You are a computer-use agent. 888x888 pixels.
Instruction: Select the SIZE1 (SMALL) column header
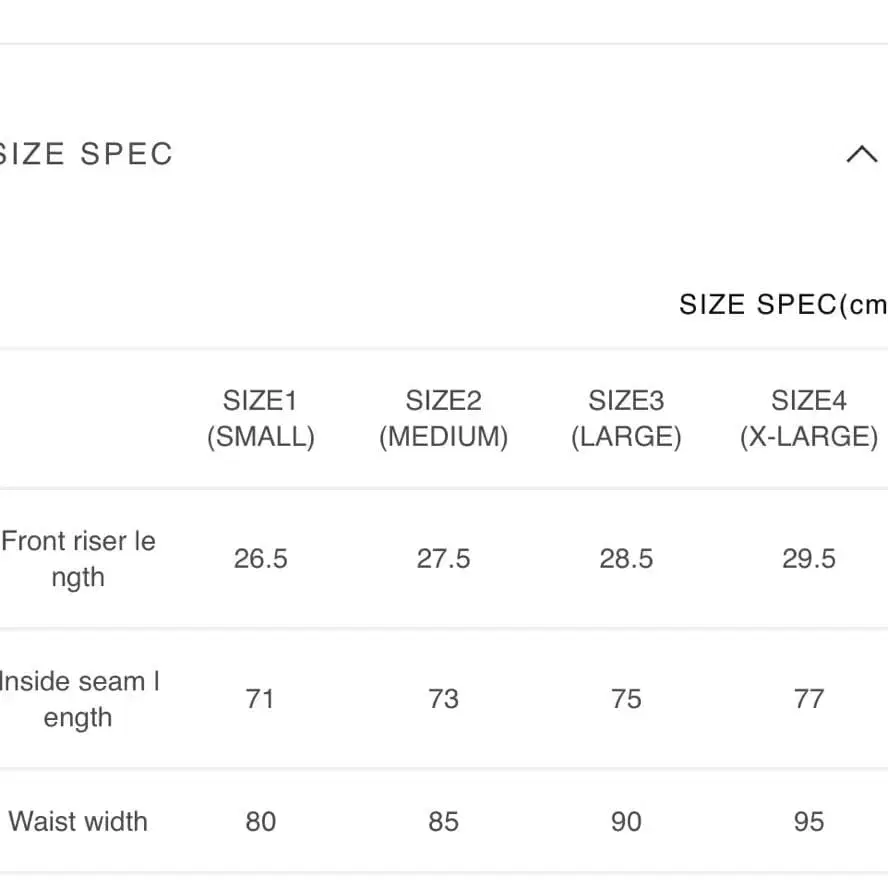[260, 419]
